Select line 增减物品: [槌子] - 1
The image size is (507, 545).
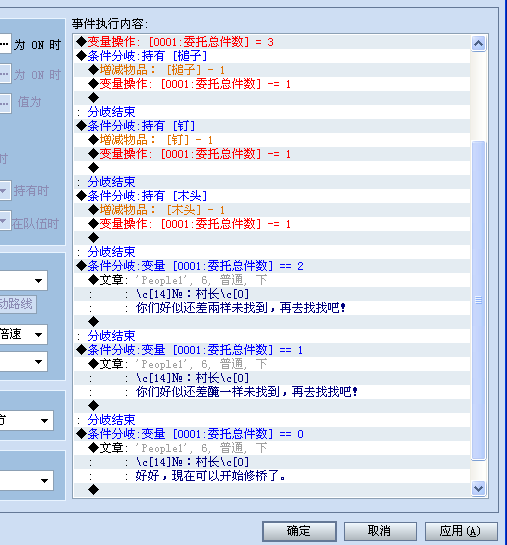pyautogui.click(x=272, y=70)
